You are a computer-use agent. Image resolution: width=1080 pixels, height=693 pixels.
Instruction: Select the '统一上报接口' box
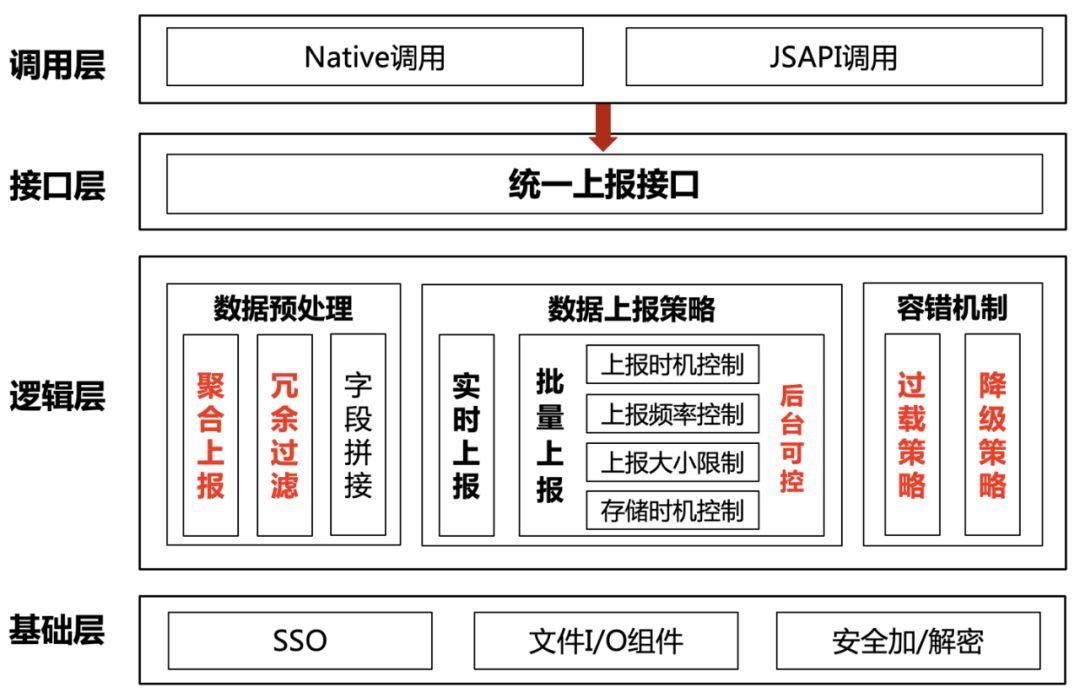tap(604, 184)
